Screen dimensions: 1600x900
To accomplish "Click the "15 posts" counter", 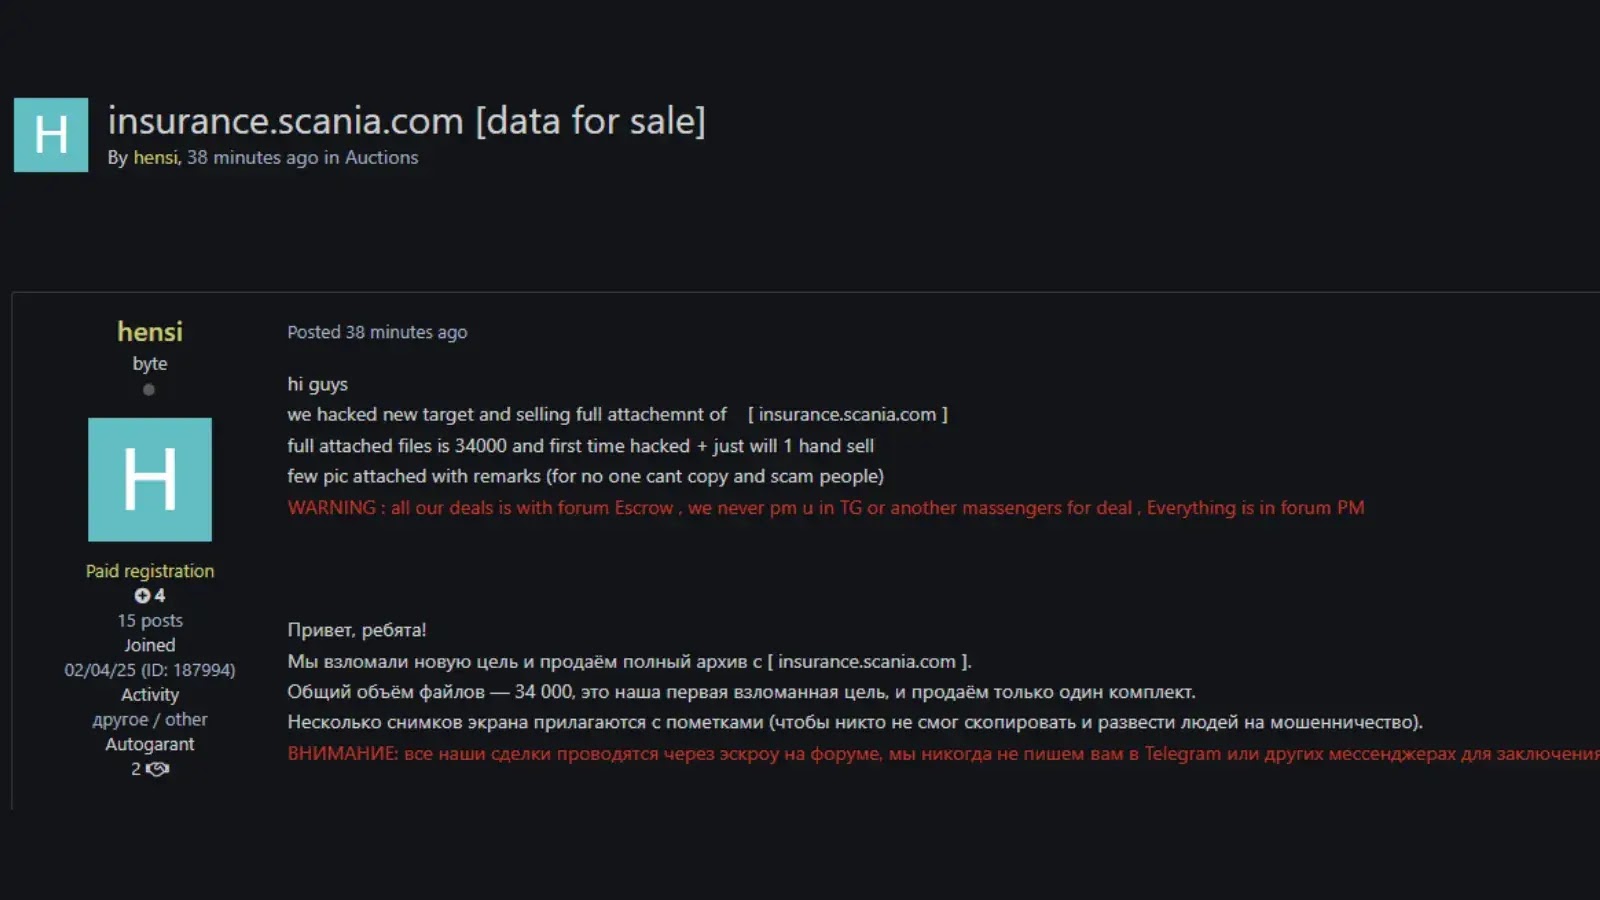I will 149,620.
